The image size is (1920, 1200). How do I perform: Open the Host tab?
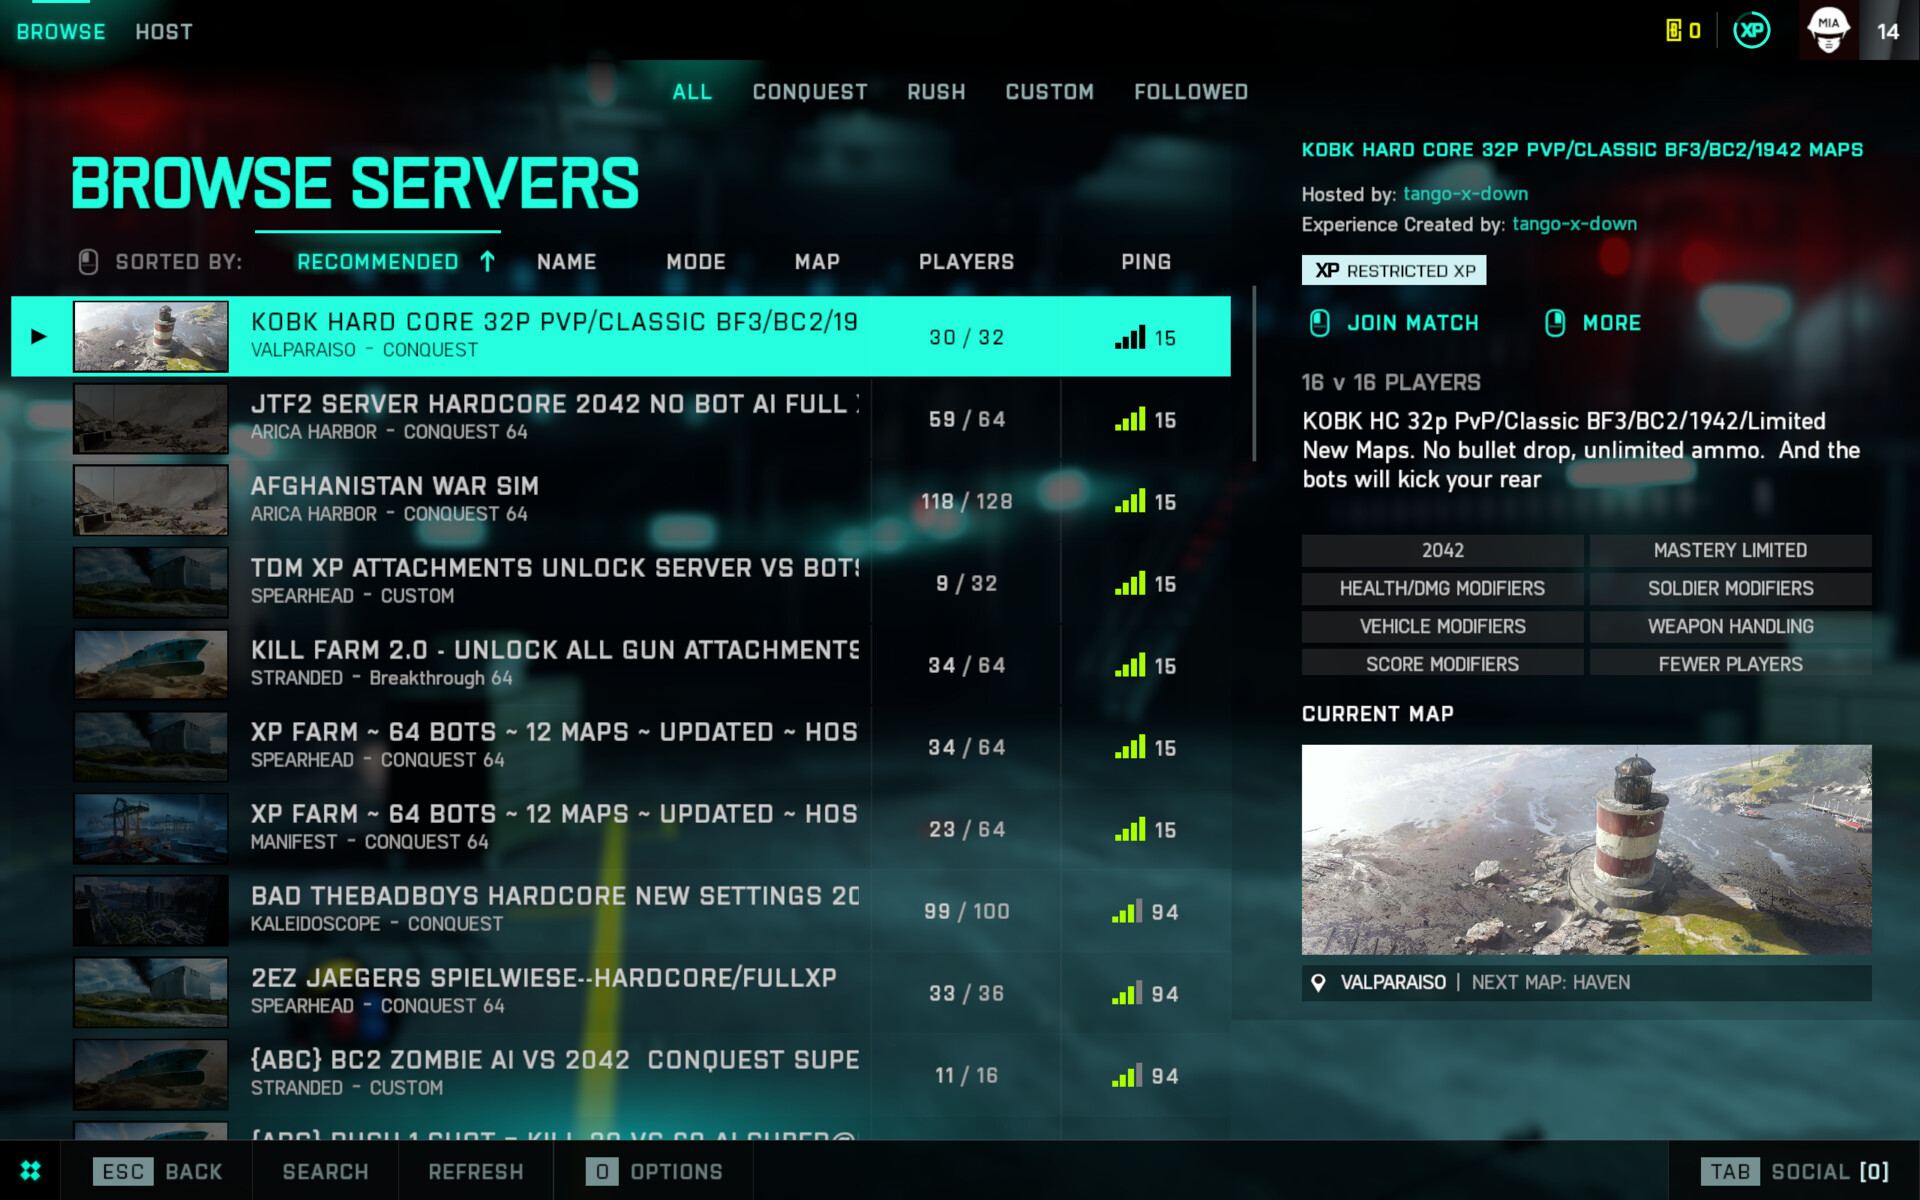click(x=164, y=32)
